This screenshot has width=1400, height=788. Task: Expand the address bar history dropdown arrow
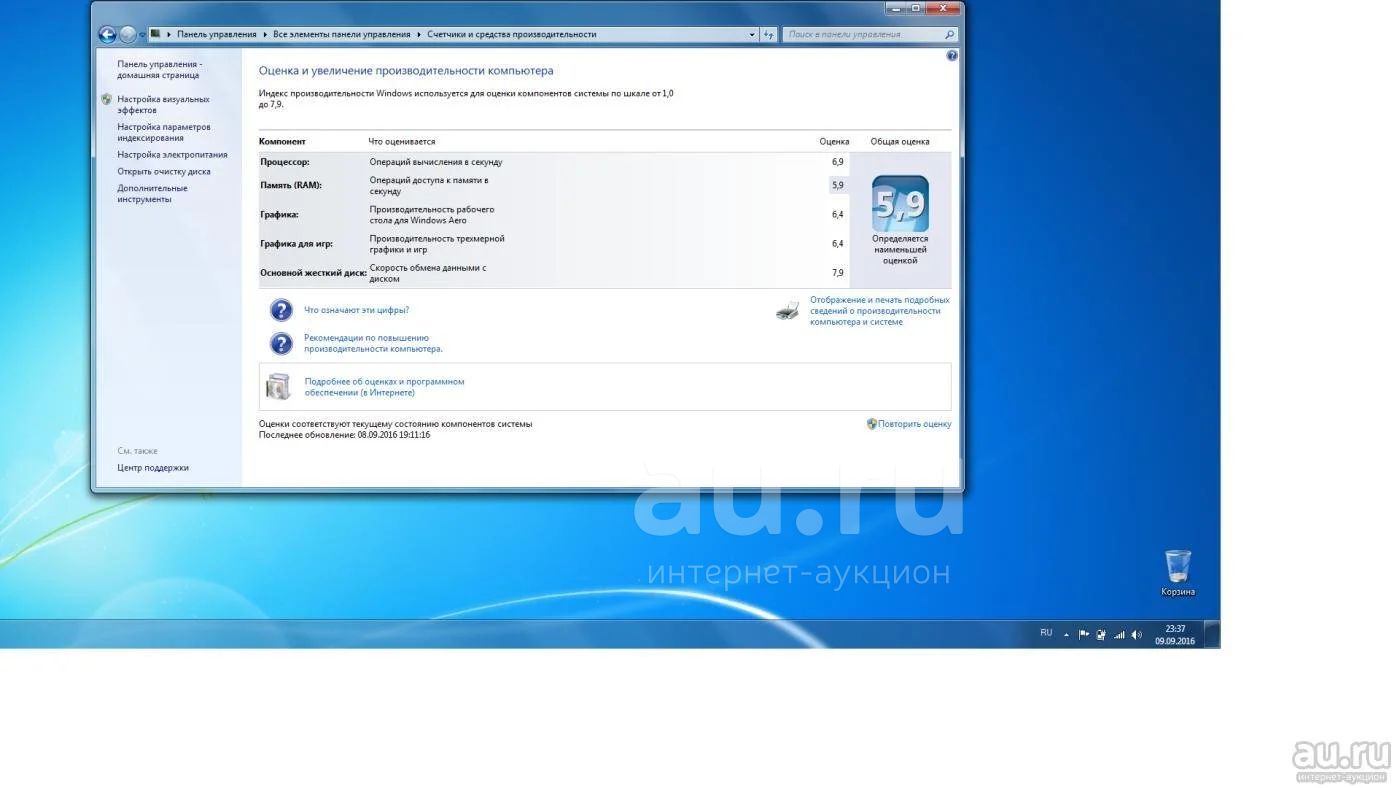pos(752,35)
